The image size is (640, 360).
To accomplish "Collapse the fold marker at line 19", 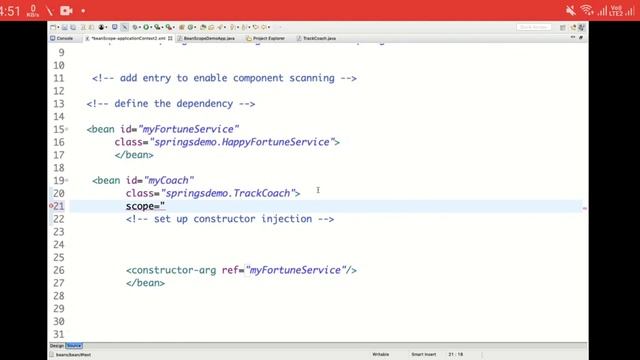I will coord(67,180).
